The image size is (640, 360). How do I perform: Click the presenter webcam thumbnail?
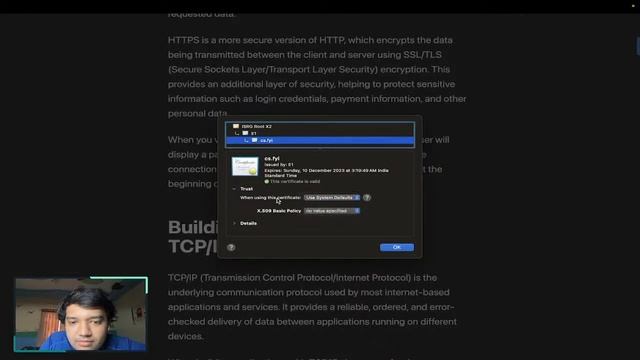click(x=81, y=314)
